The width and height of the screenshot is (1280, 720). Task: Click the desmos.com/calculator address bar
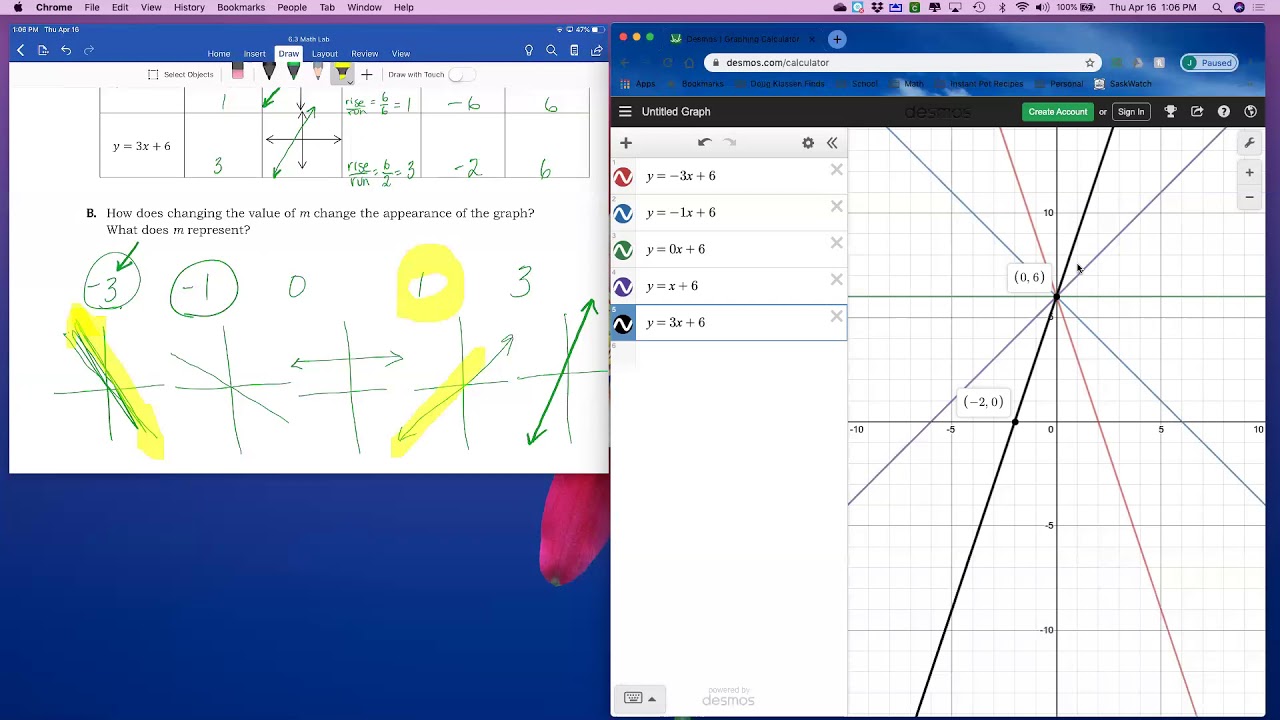tap(900, 62)
